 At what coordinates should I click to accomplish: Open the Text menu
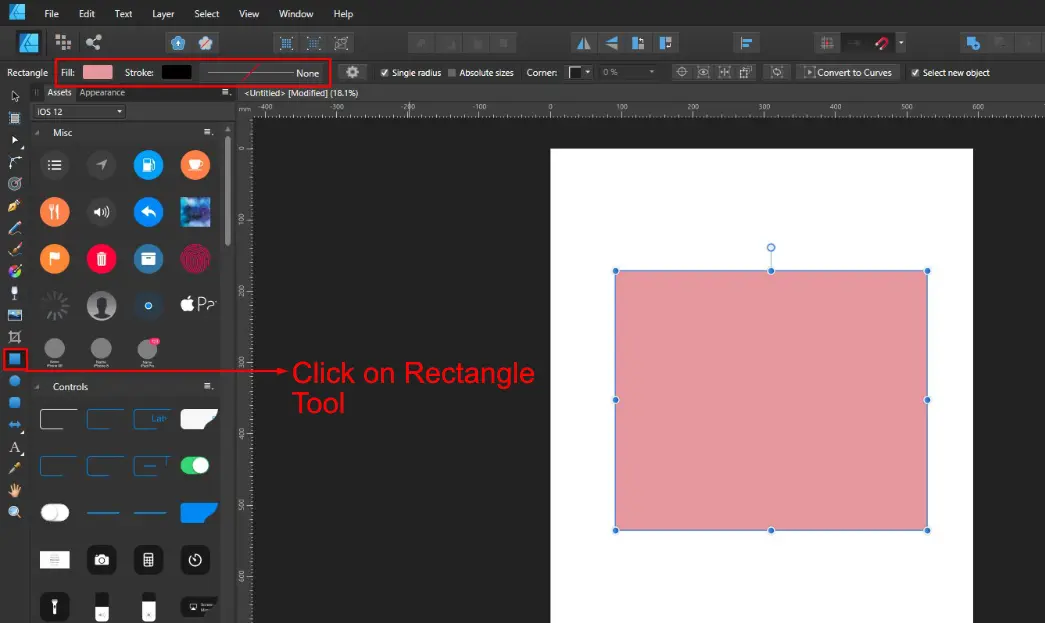tap(123, 13)
